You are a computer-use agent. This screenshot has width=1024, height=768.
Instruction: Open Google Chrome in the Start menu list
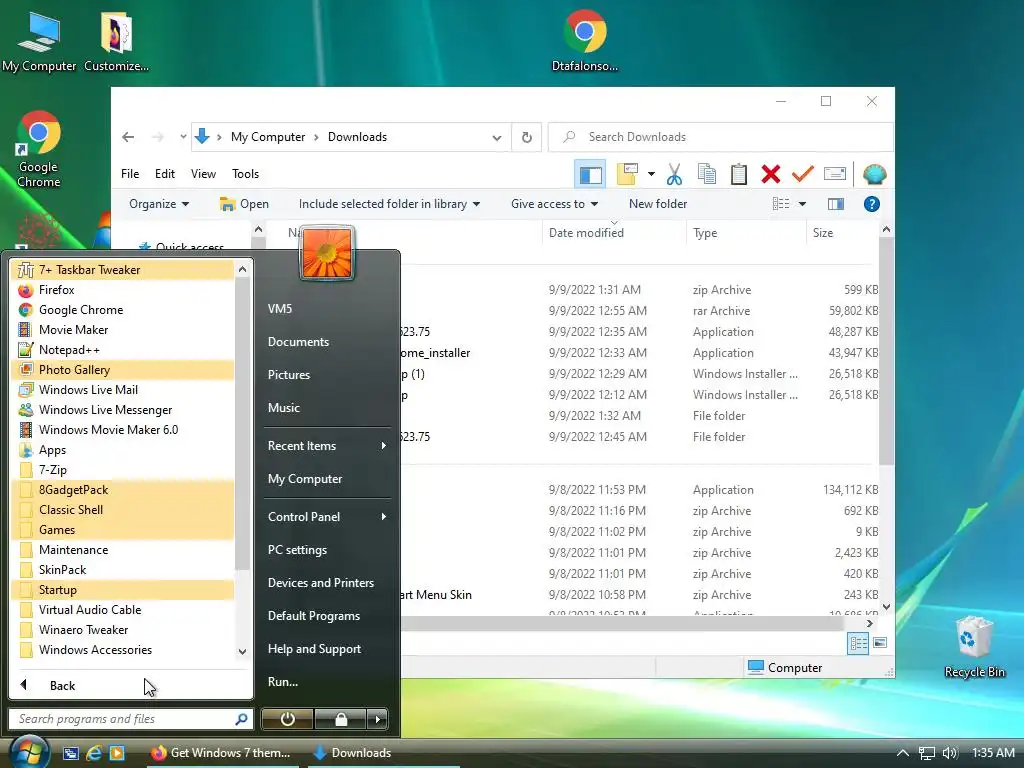click(123, 310)
